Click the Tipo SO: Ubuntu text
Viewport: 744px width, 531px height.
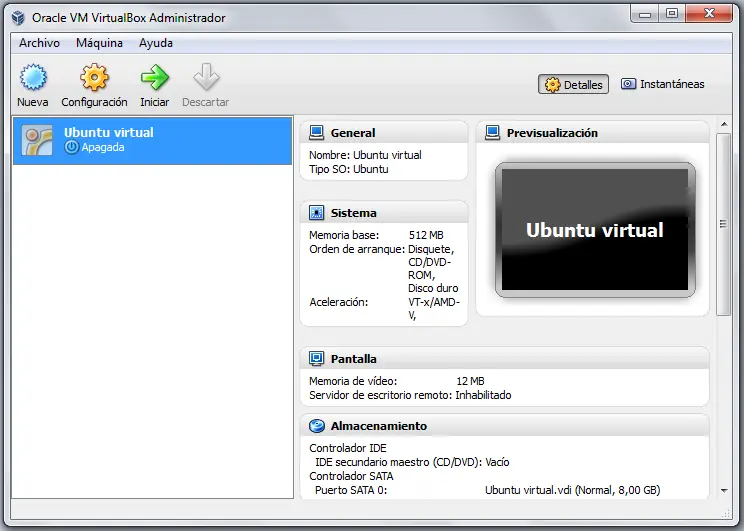pyautogui.click(x=348, y=169)
